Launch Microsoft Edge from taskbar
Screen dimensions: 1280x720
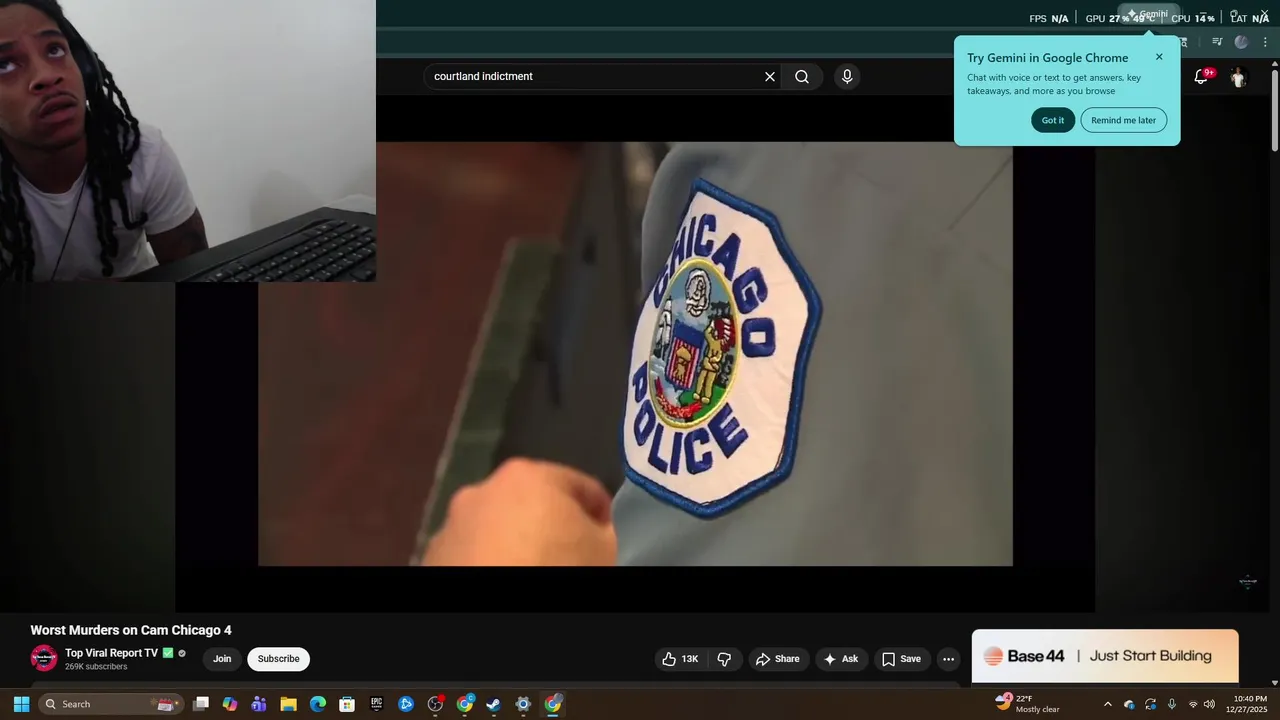click(318, 704)
